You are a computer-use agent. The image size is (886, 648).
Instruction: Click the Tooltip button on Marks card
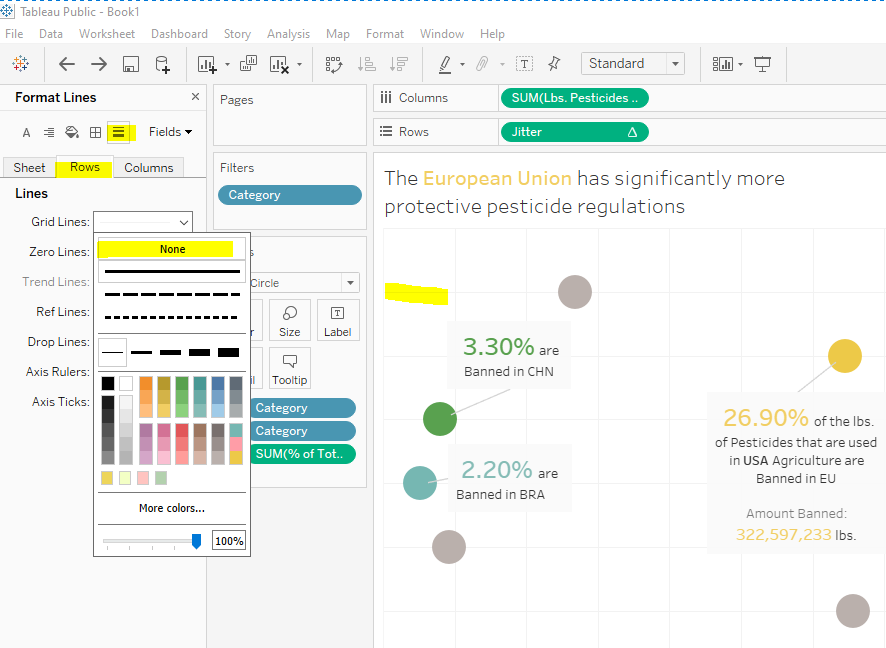290,368
